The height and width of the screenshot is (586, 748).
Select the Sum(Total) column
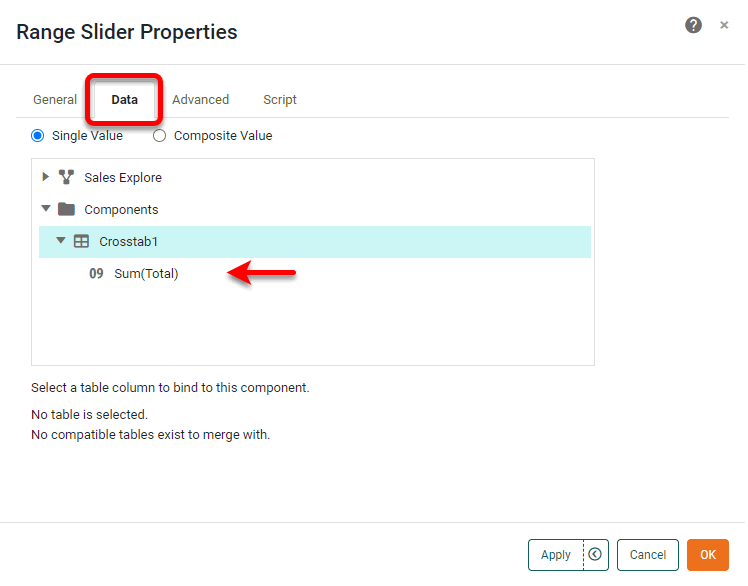coord(146,273)
